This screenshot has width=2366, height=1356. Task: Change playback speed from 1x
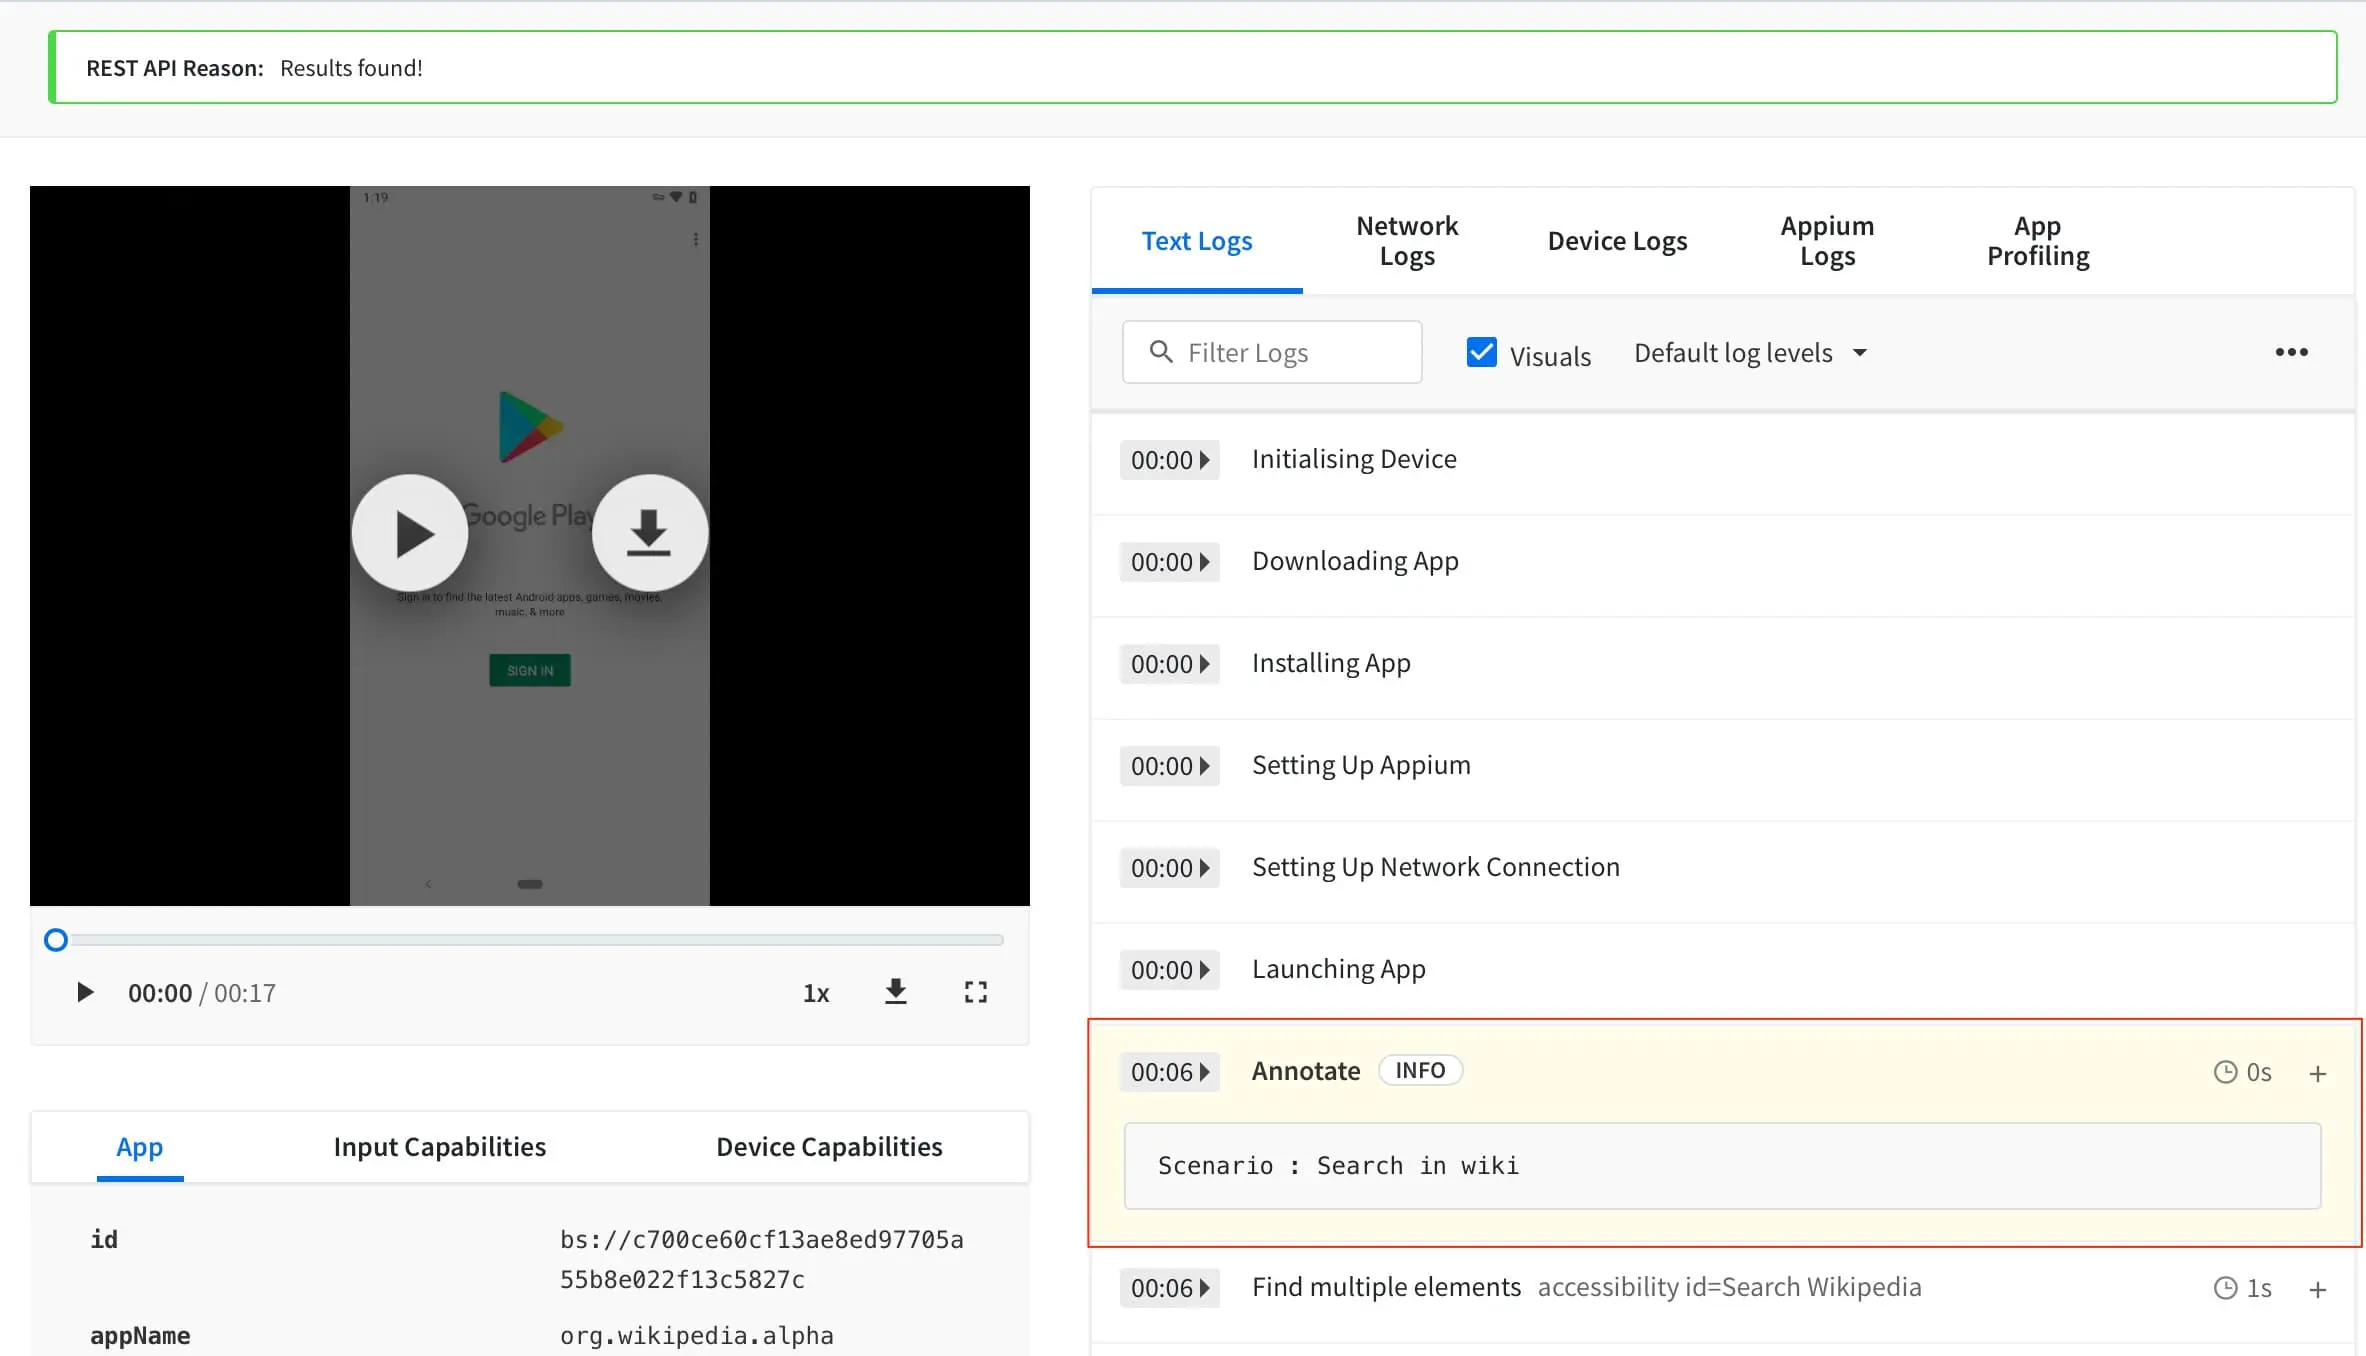pyautogui.click(x=816, y=993)
